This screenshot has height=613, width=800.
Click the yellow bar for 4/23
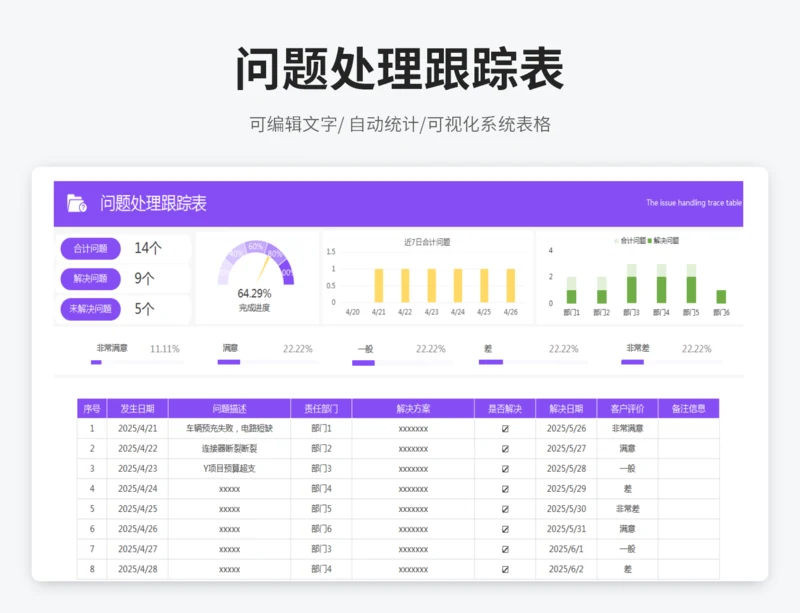[432, 286]
